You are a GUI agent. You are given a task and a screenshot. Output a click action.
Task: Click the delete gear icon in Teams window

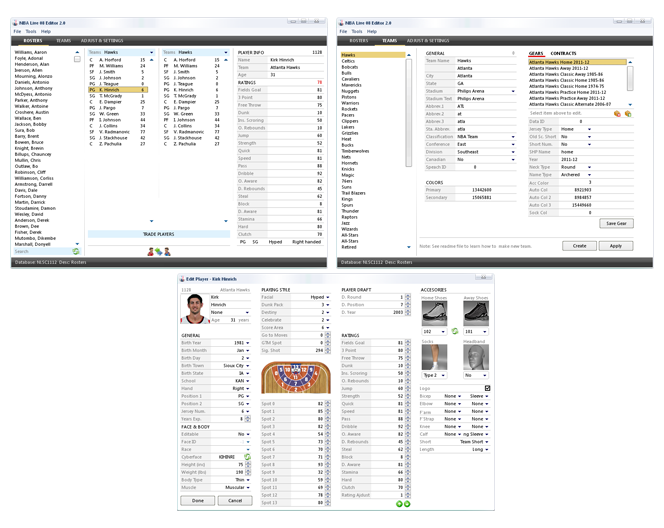tap(617, 113)
